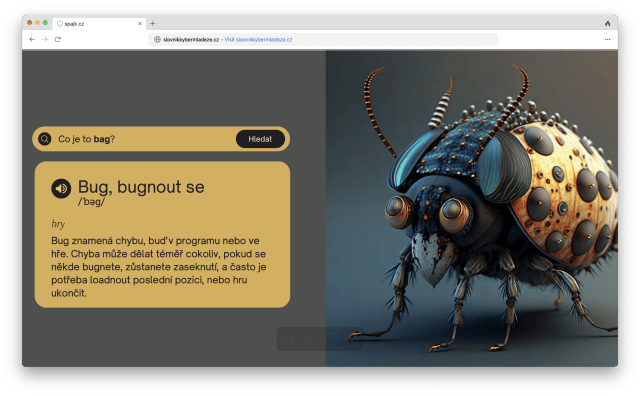Play pronunciation with the speaker icon
This screenshot has height=396, width=640.
click(x=61, y=188)
